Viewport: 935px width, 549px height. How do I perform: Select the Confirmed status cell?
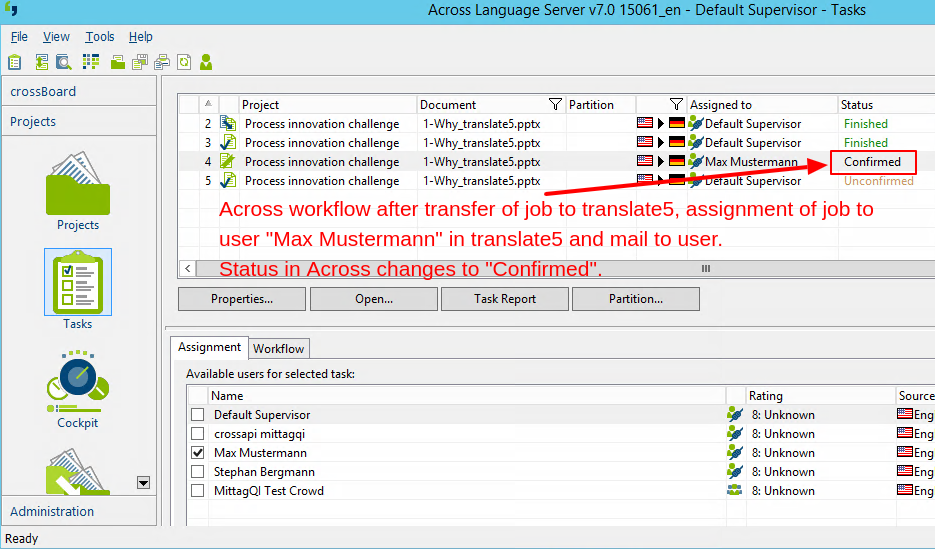(x=872, y=162)
